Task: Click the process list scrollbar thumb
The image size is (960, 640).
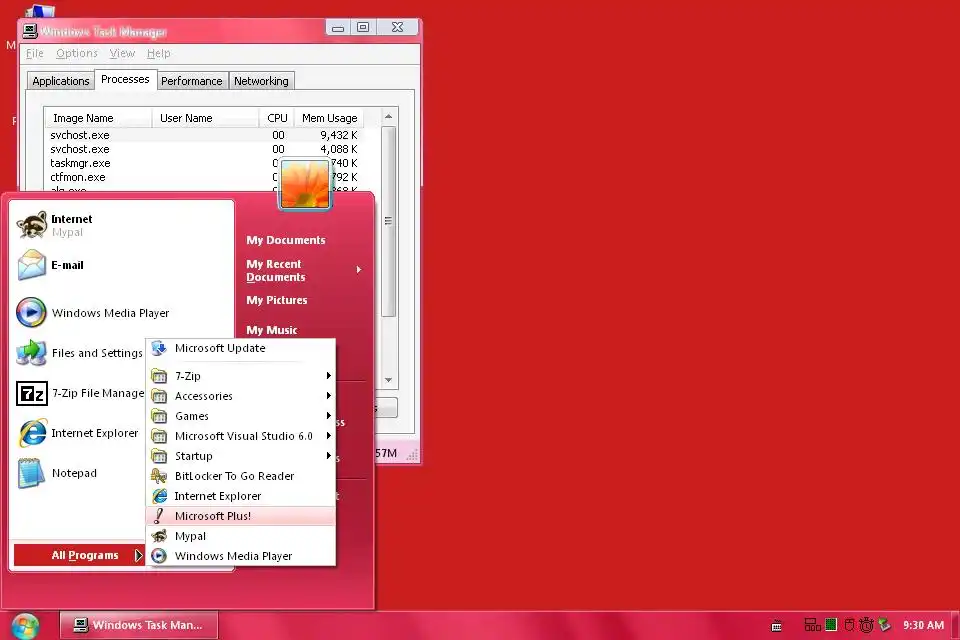Action: 388,221
